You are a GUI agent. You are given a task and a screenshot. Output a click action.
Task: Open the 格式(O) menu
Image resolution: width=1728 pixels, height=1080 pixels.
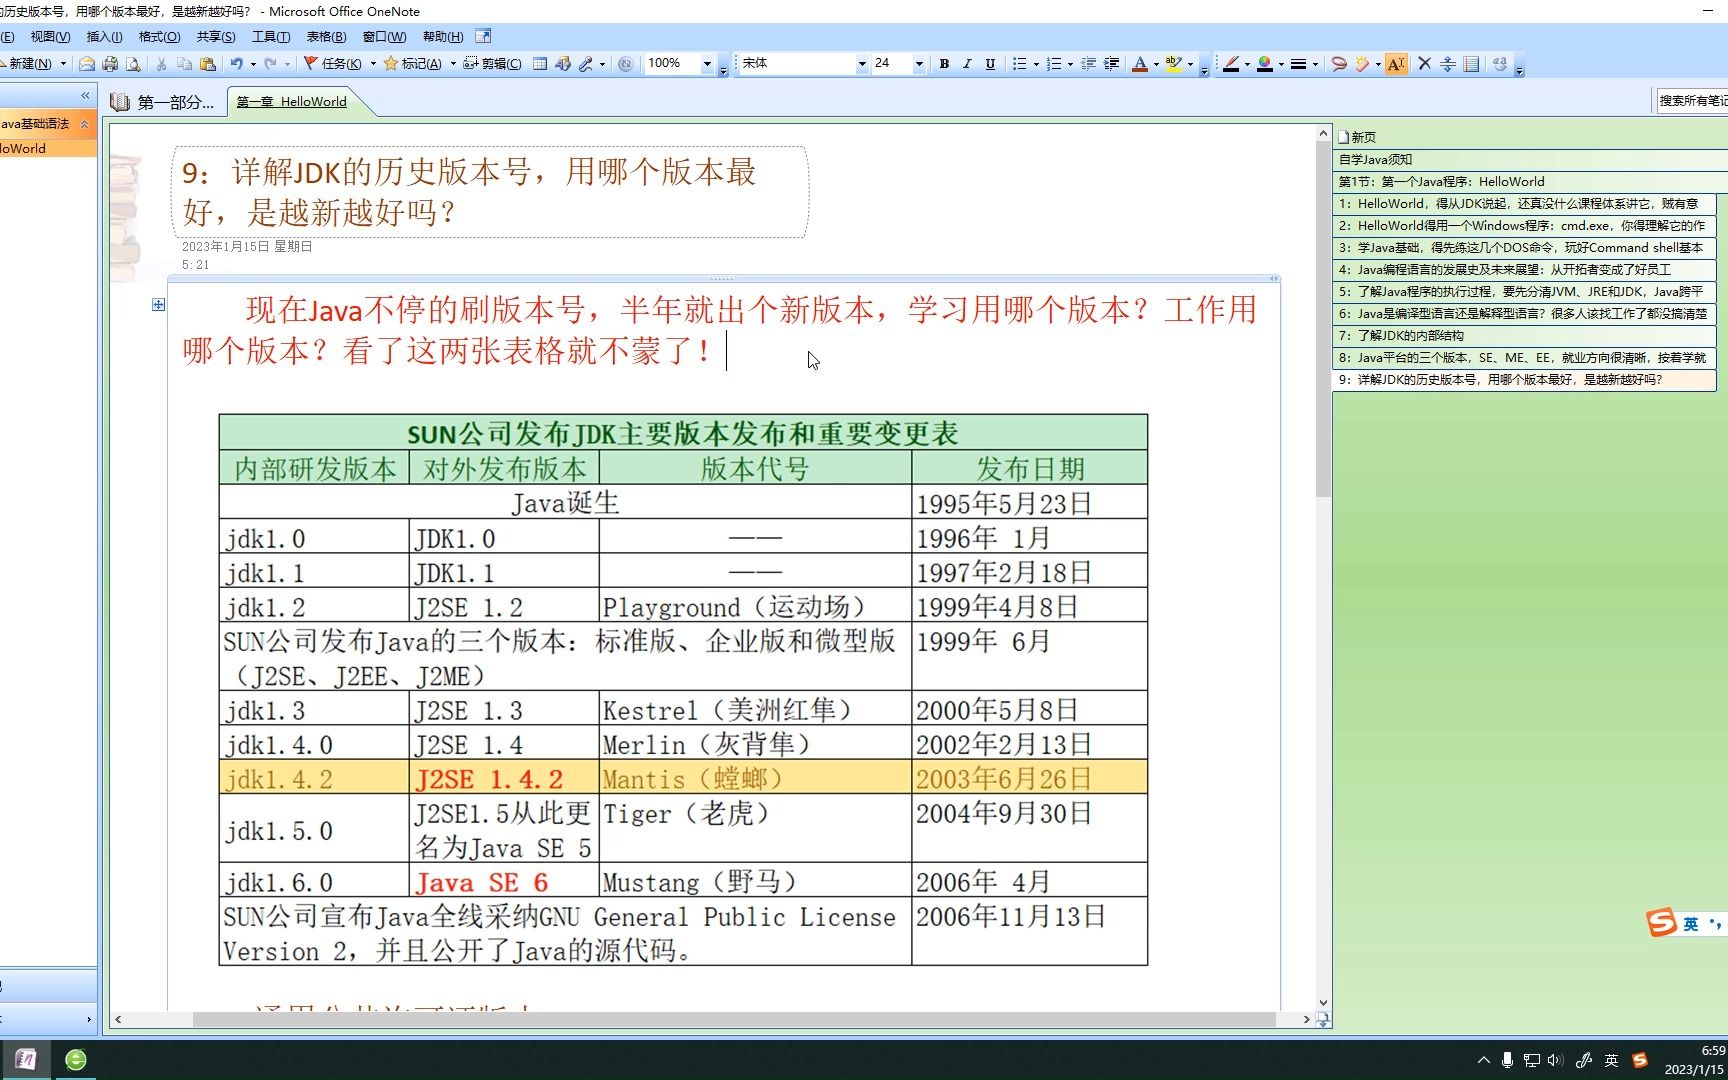159,37
